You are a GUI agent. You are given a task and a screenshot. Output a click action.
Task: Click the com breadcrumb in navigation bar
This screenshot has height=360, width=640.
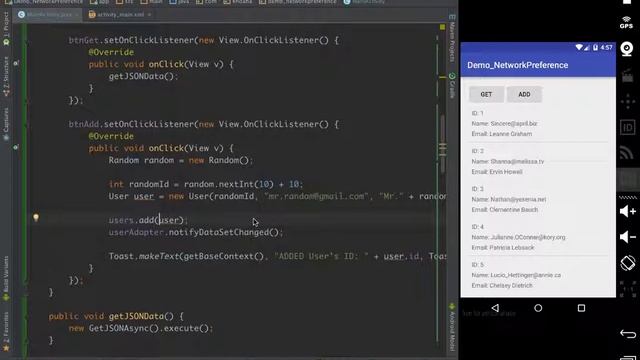(x=207, y=2)
